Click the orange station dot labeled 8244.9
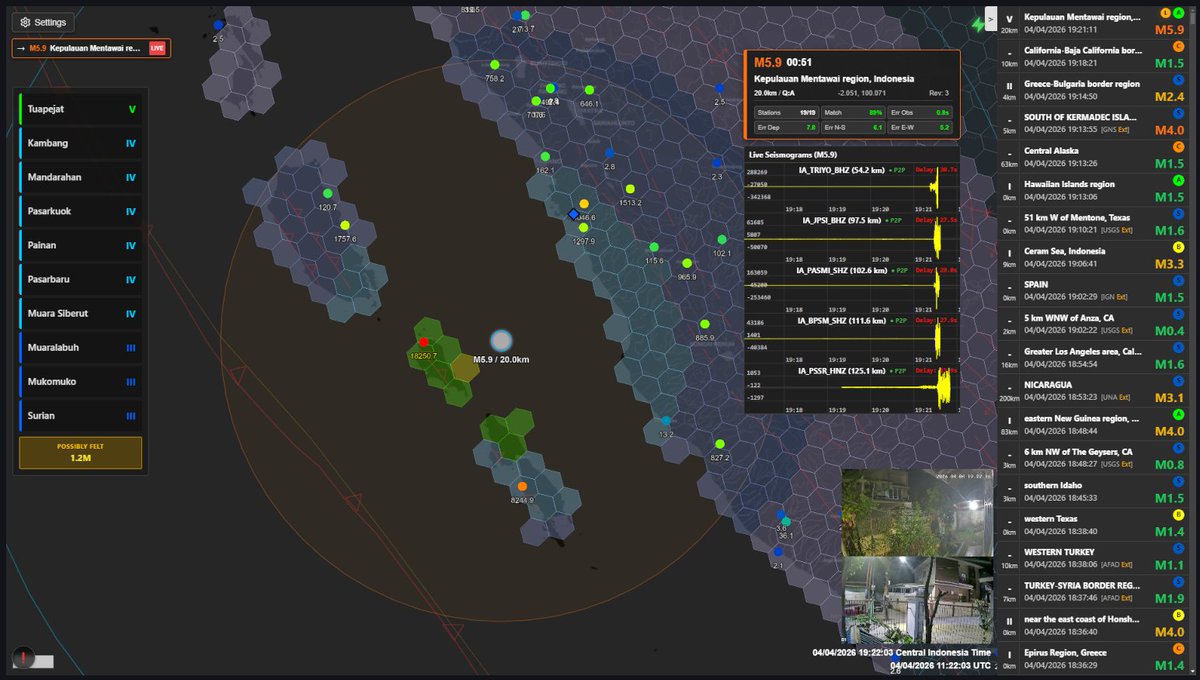Screen dimensions: 1200x680 coord(522,487)
